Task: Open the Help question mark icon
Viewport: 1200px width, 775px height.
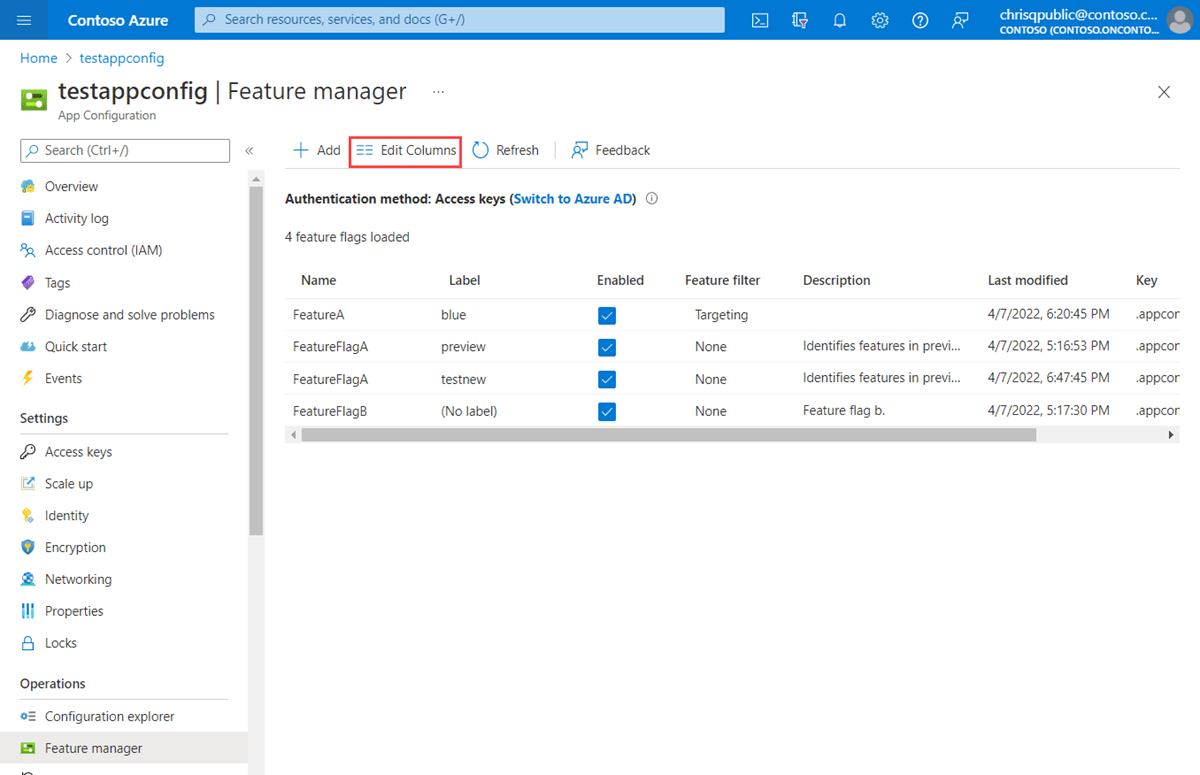Action: coord(920,20)
